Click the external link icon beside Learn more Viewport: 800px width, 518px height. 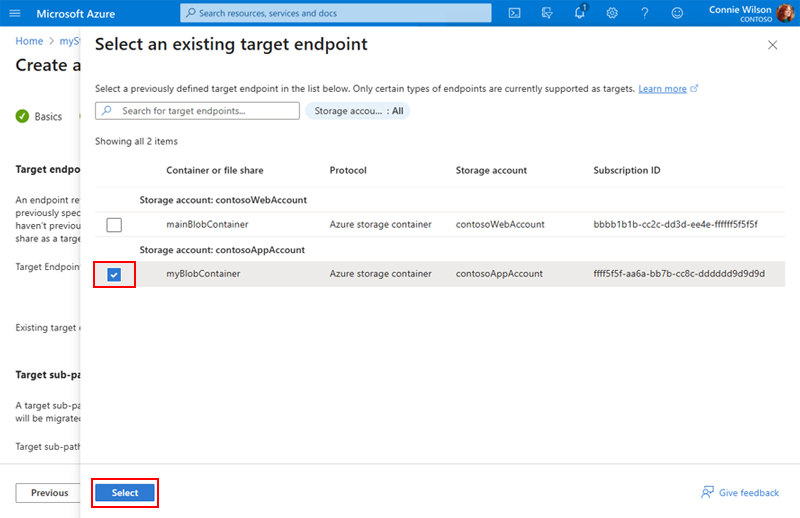[x=694, y=89]
